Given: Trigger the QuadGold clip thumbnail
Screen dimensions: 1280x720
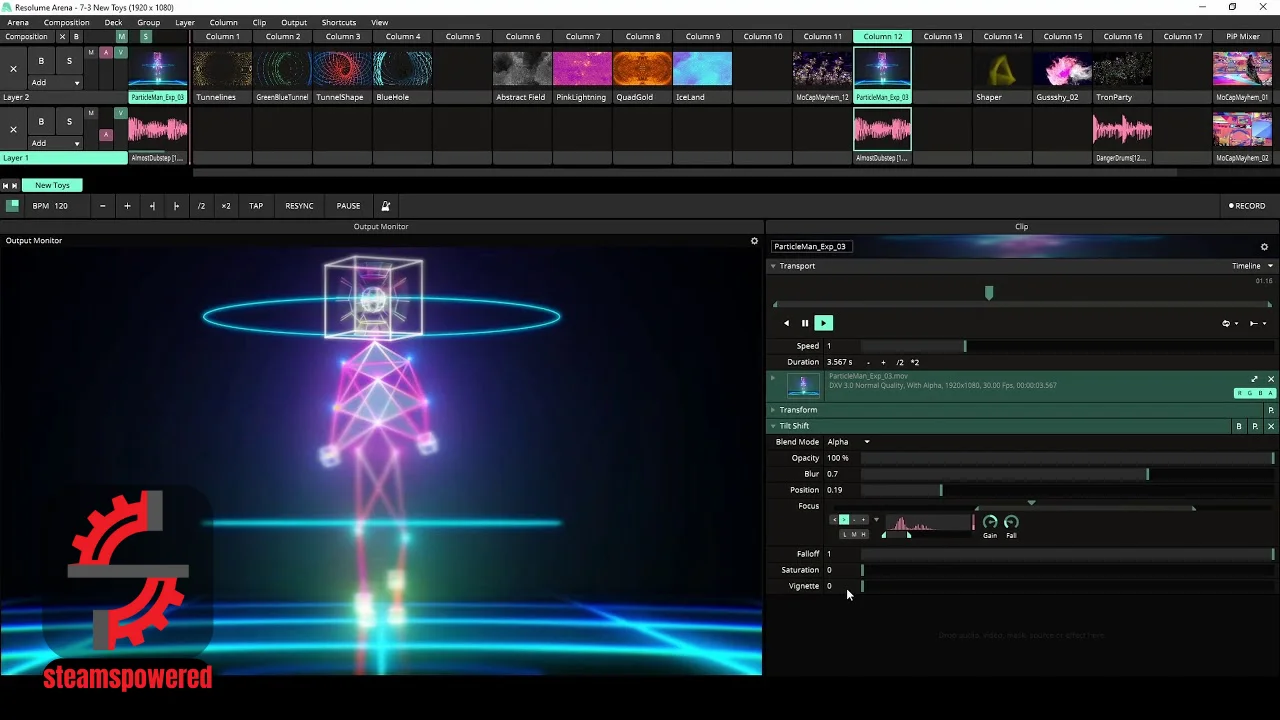Looking at the screenshot, I should [x=642, y=69].
